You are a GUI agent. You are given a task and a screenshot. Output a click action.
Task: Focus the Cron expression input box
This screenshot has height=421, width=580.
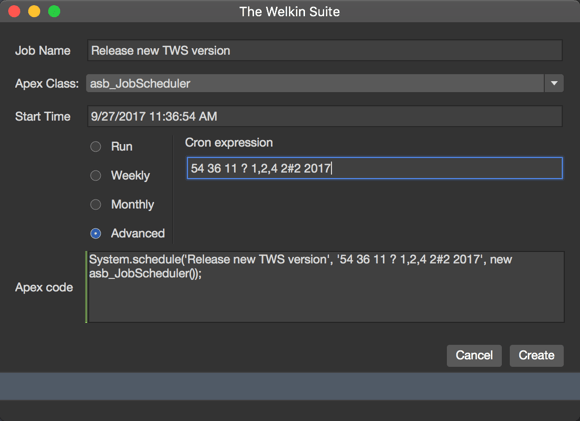point(375,168)
